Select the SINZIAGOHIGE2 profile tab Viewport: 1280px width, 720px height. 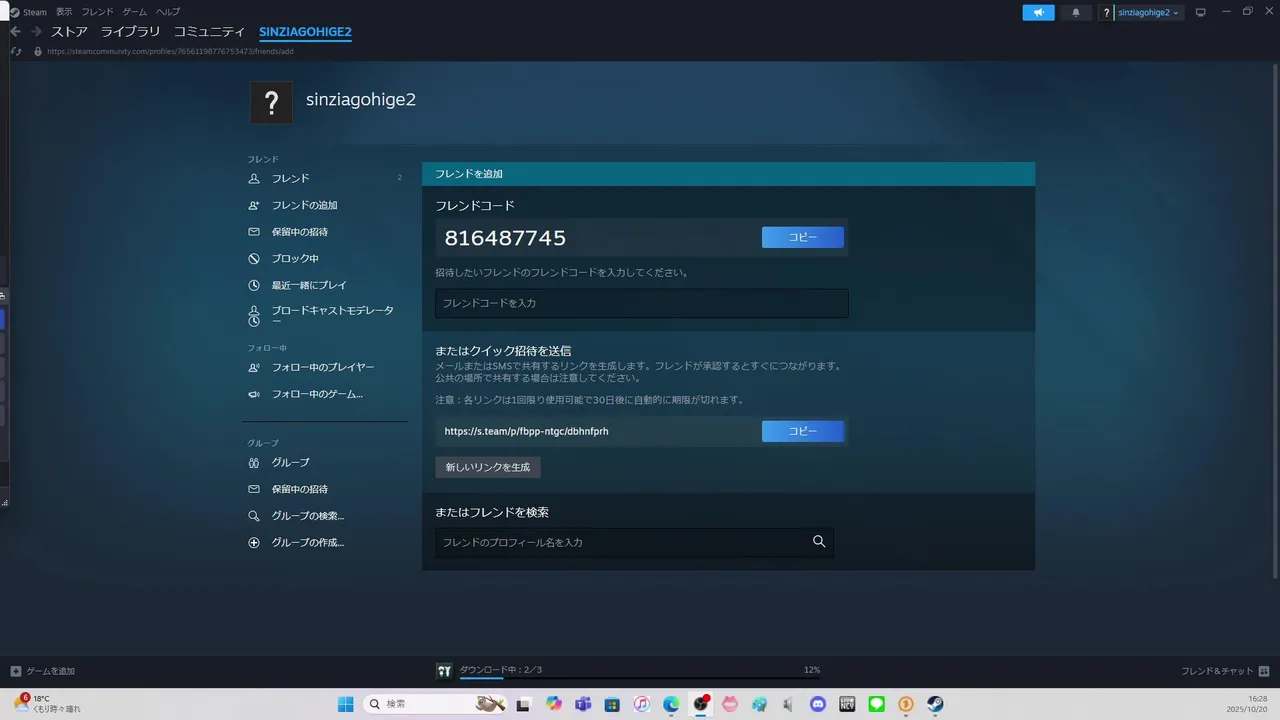(x=305, y=32)
